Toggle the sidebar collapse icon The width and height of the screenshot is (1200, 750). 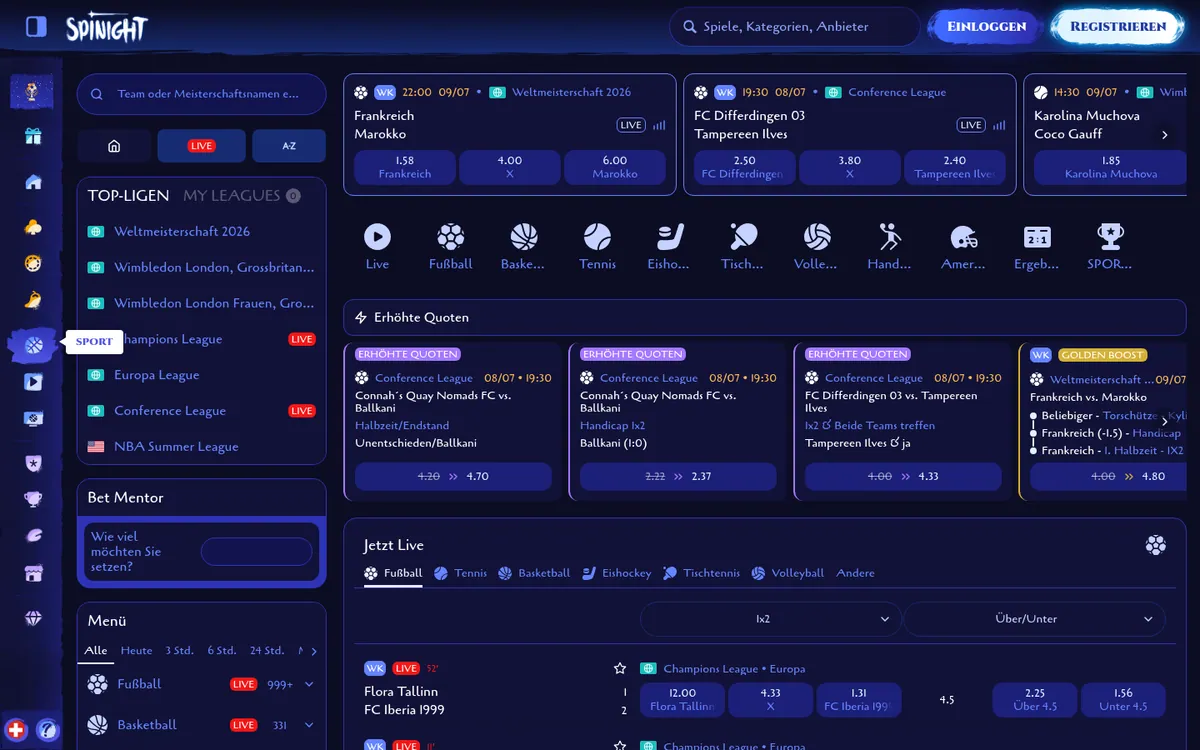tap(36, 27)
